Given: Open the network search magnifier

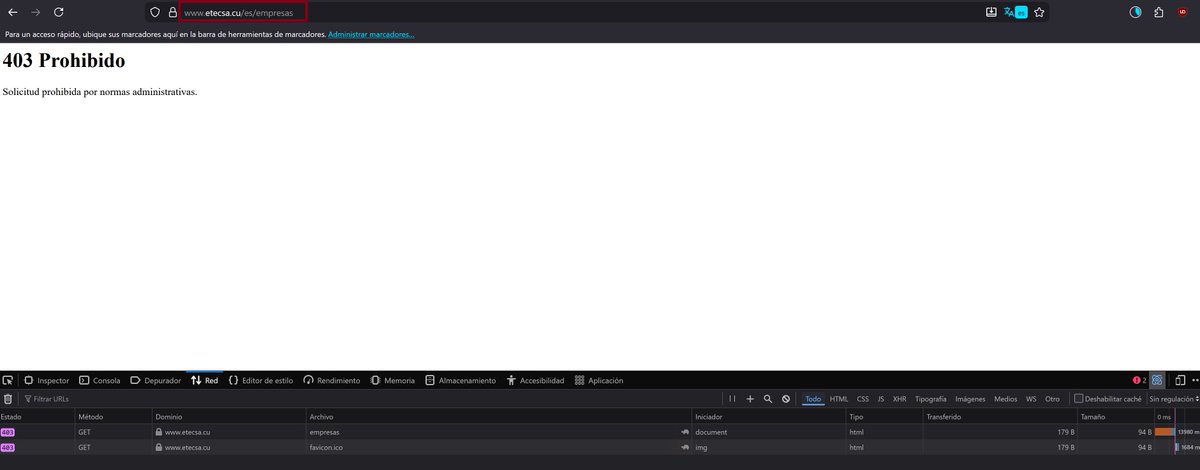Looking at the screenshot, I should 768,398.
